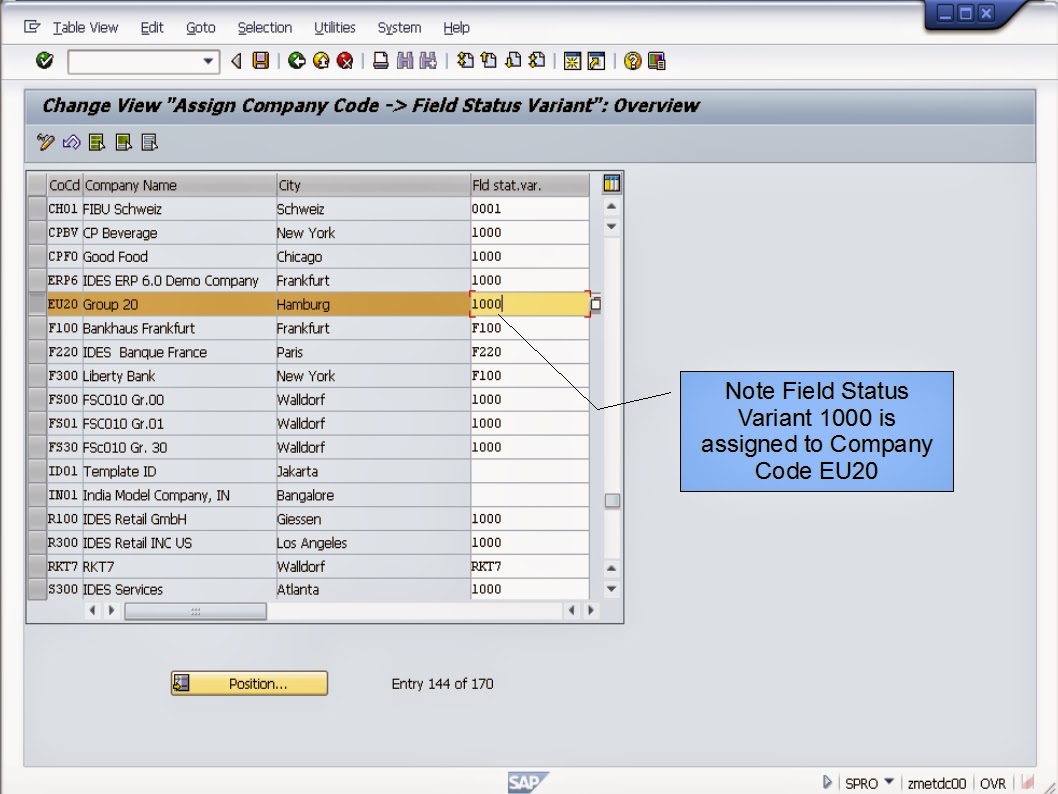The width and height of the screenshot is (1058, 794).
Task: Open the Table View menu
Action: tap(85, 27)
